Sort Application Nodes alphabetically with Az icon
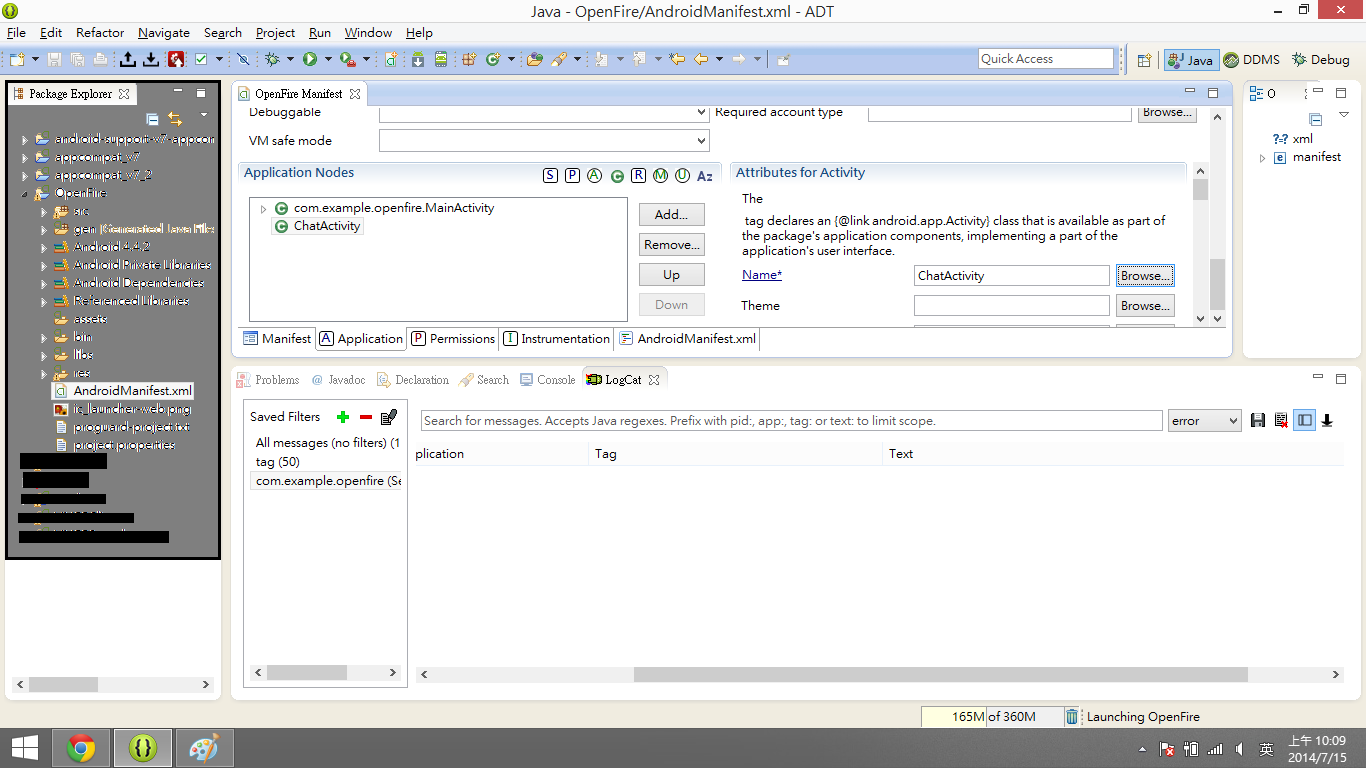 [x=705, y=176]
